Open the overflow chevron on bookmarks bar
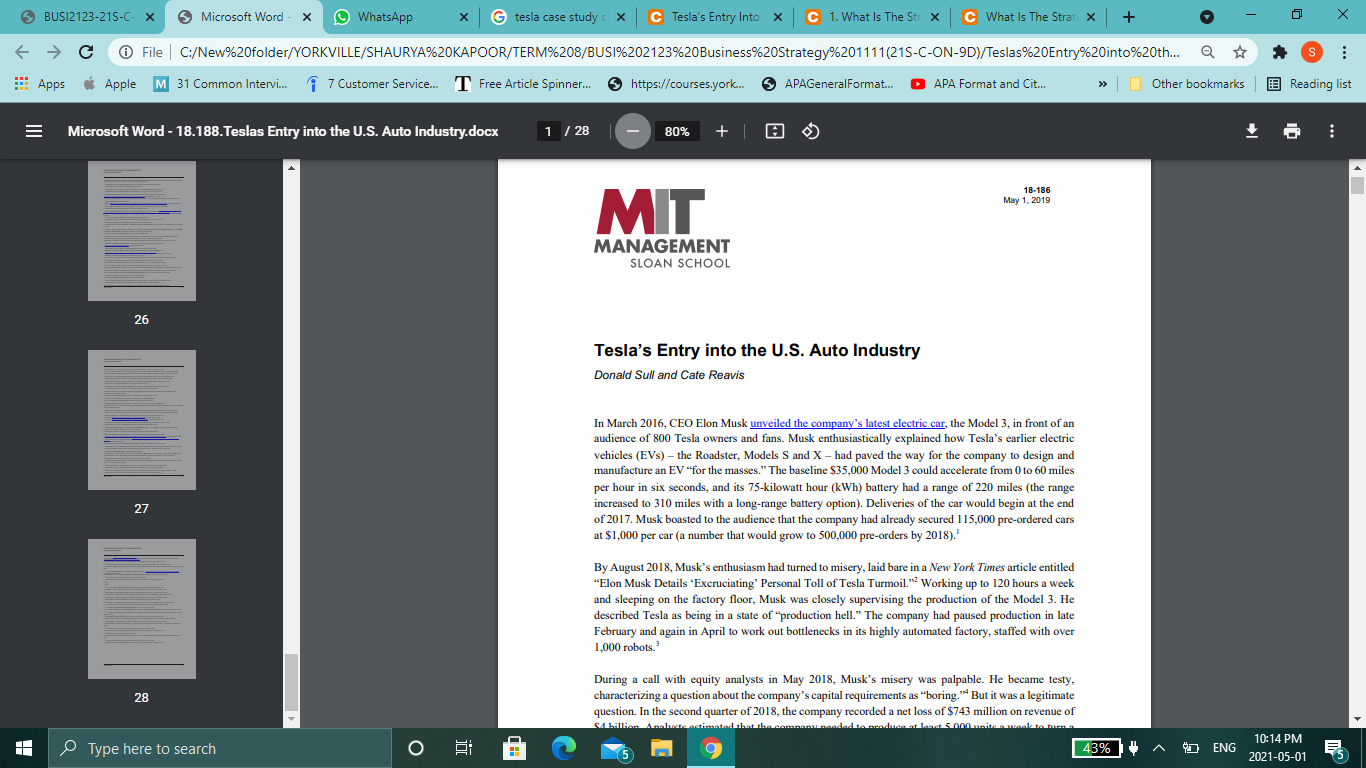 pyautogui.click(x=1103, y=84)
